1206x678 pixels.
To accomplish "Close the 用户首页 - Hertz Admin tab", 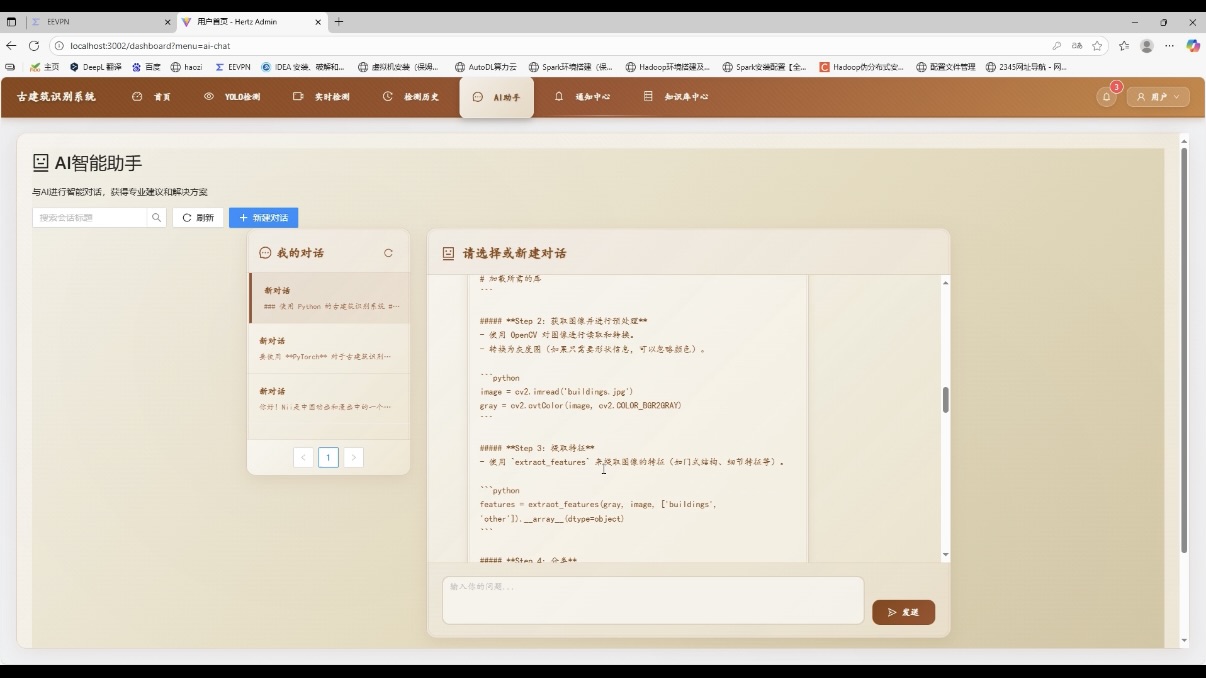I will click(319, 21).
